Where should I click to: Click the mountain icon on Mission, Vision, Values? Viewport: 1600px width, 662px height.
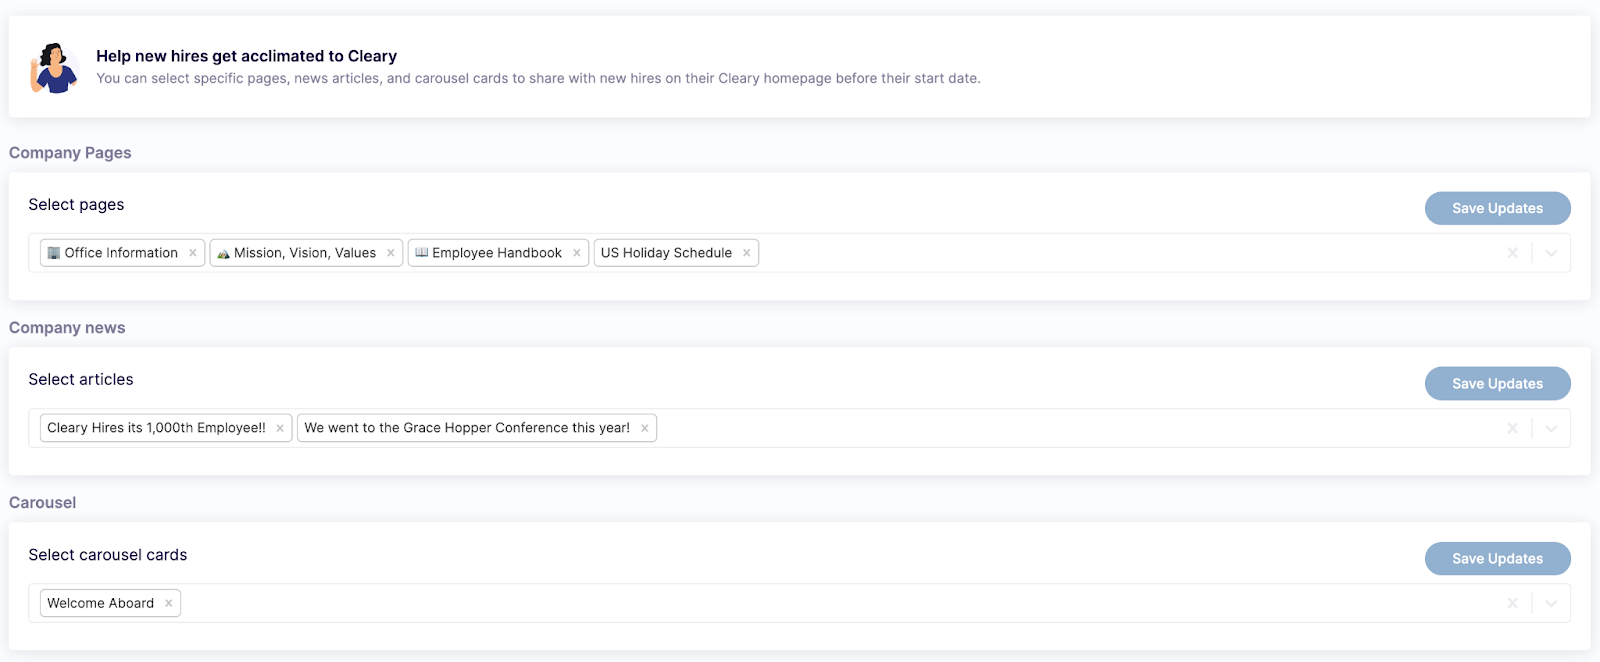click(x=223, y=253)
